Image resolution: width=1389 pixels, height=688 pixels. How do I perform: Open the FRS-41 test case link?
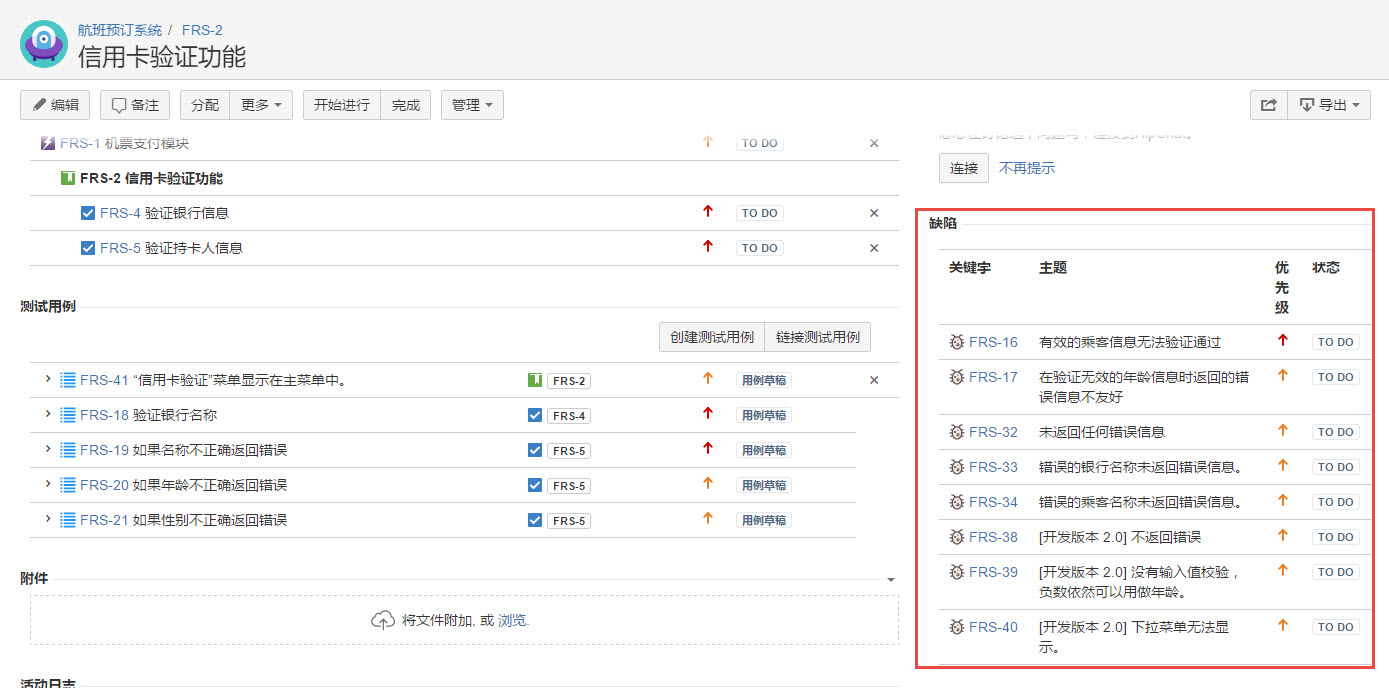click(213, 380)
